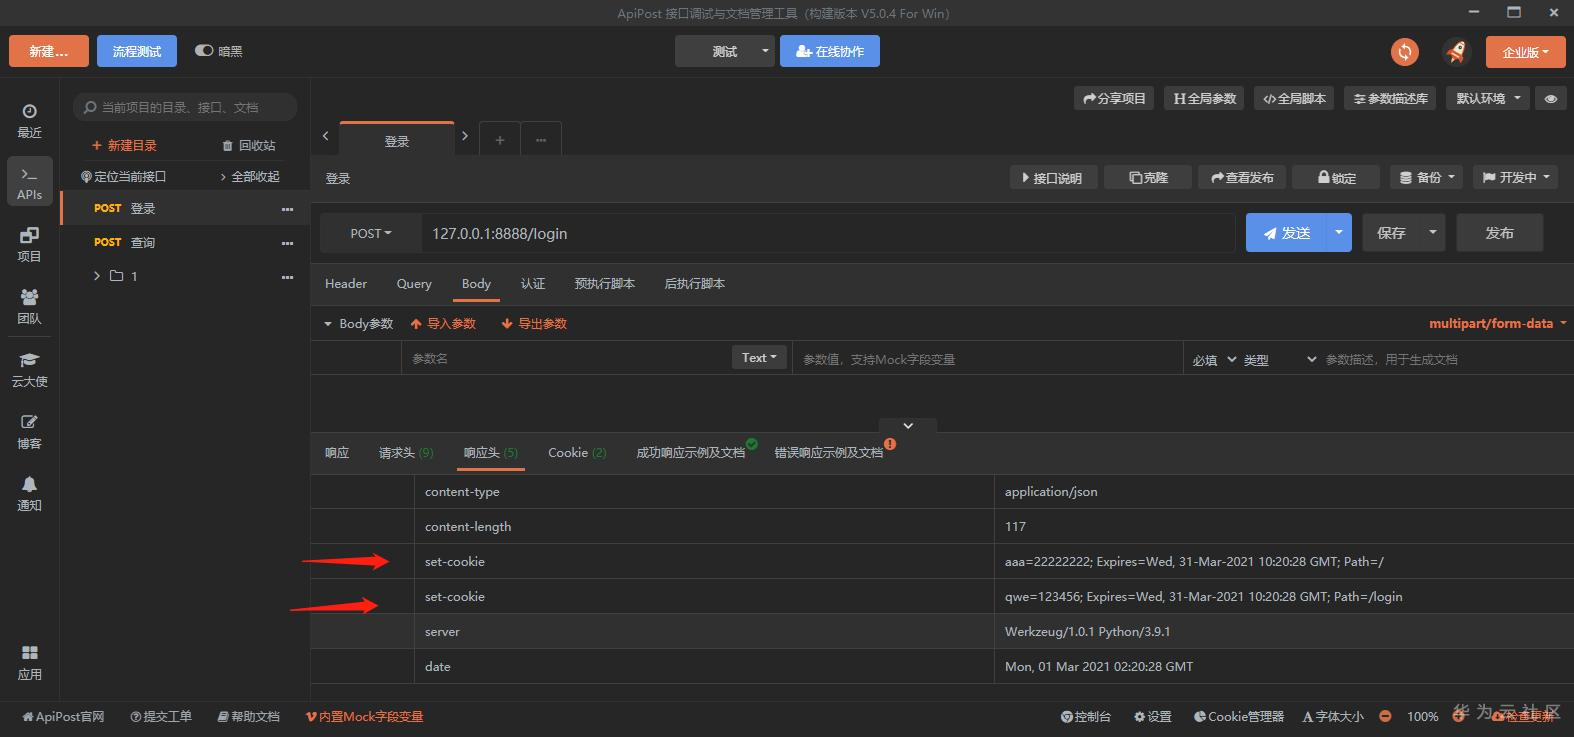Open more options for folder 1
This screenshot has height=737, width=1574.
[x=288, y=277]
